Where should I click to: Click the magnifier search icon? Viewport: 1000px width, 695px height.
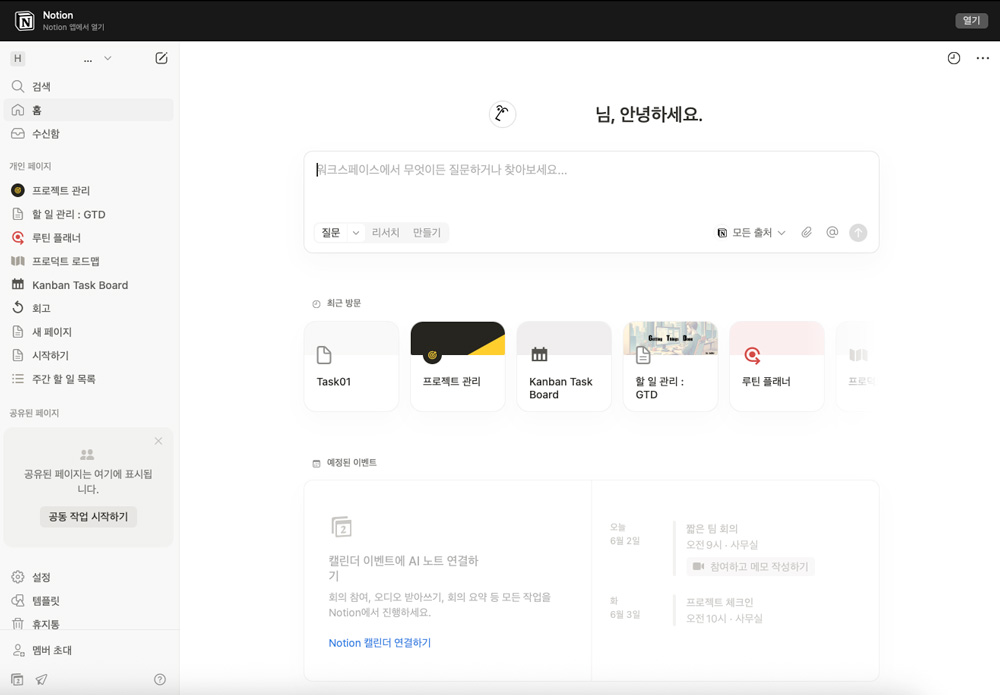[18, 86]
